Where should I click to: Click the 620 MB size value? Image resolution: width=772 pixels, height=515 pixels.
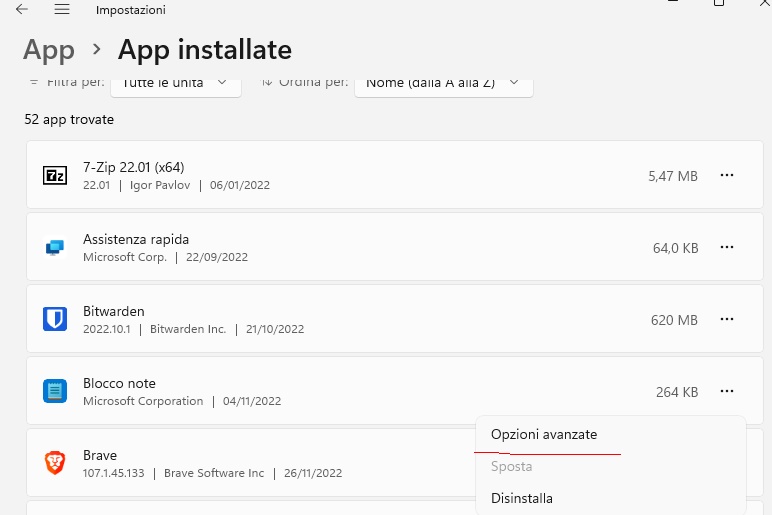point(674,320)
